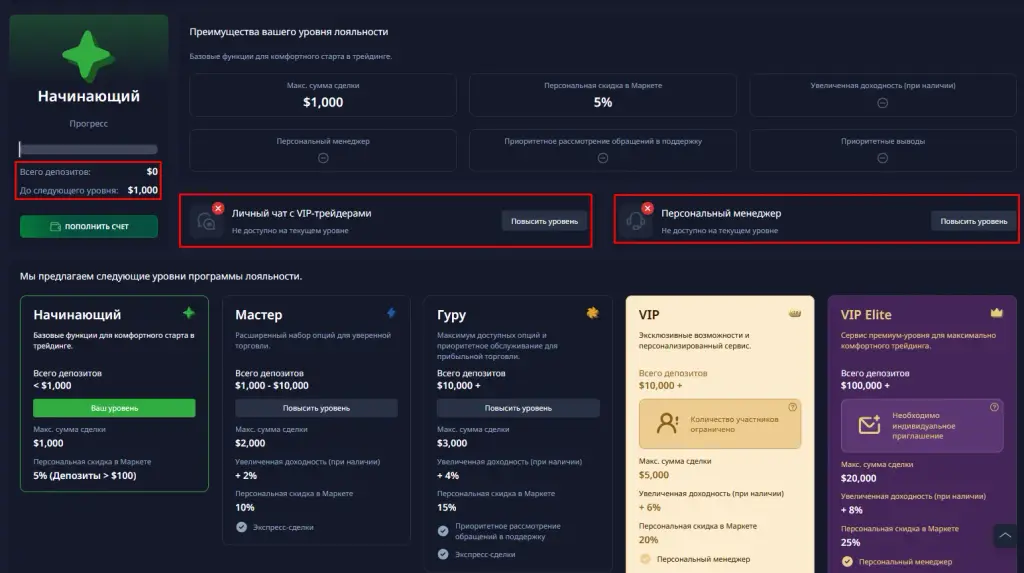Click the minus icon under Увеличенная доходность benefit
Viewport: 1024px width, 573px height.
click(882, 103)
